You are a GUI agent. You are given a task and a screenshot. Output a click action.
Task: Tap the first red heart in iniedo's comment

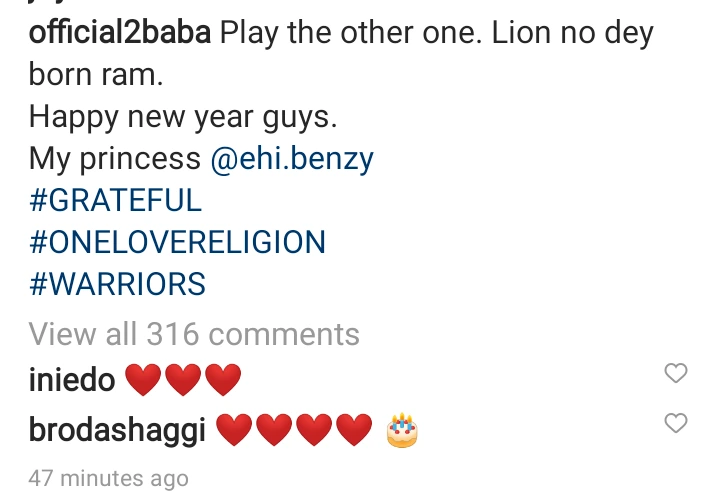point(143,379)
